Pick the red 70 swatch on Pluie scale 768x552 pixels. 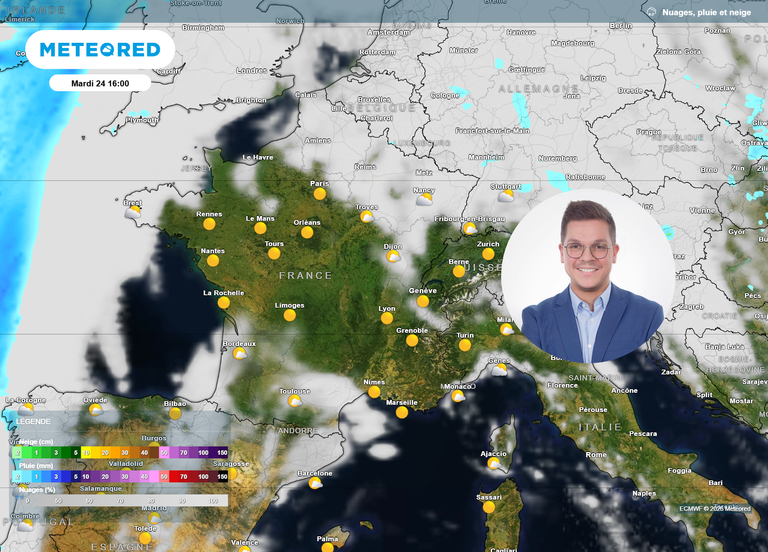[x=184, y=477]
